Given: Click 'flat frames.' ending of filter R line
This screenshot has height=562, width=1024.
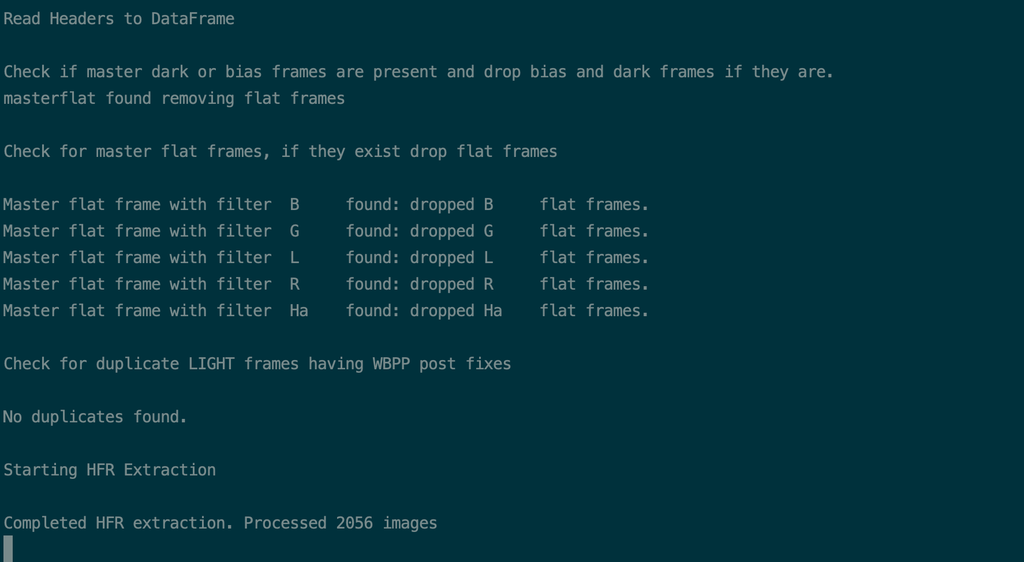Looking at the screenshot, I should click(x=594, y=285).
